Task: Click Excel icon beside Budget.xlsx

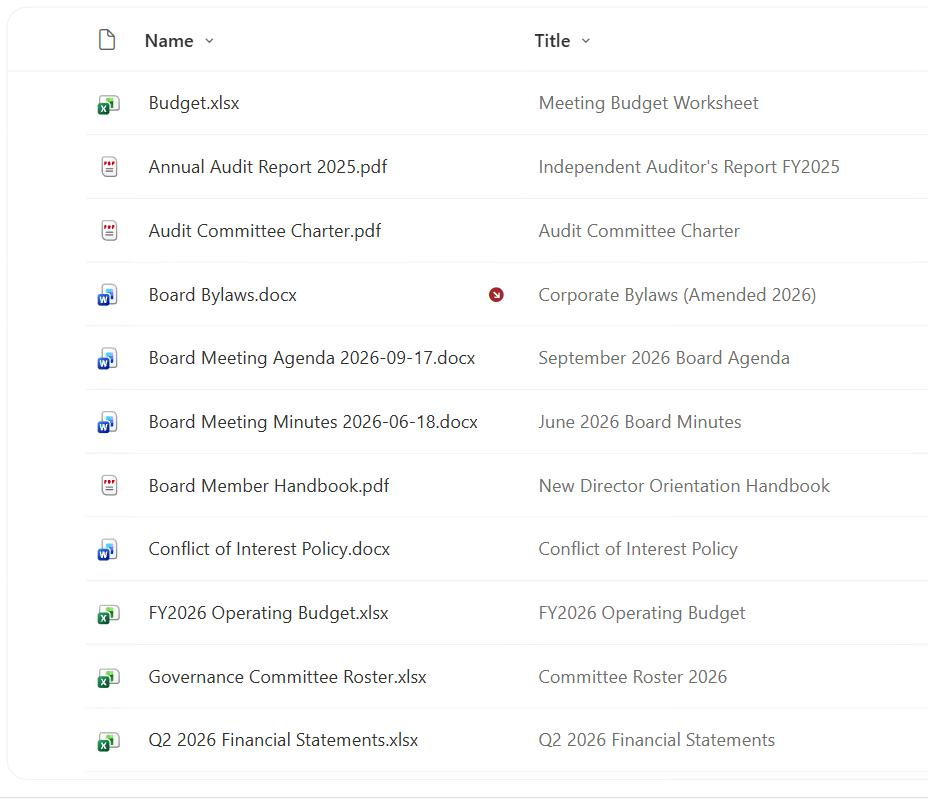Action: click(108, 104)
